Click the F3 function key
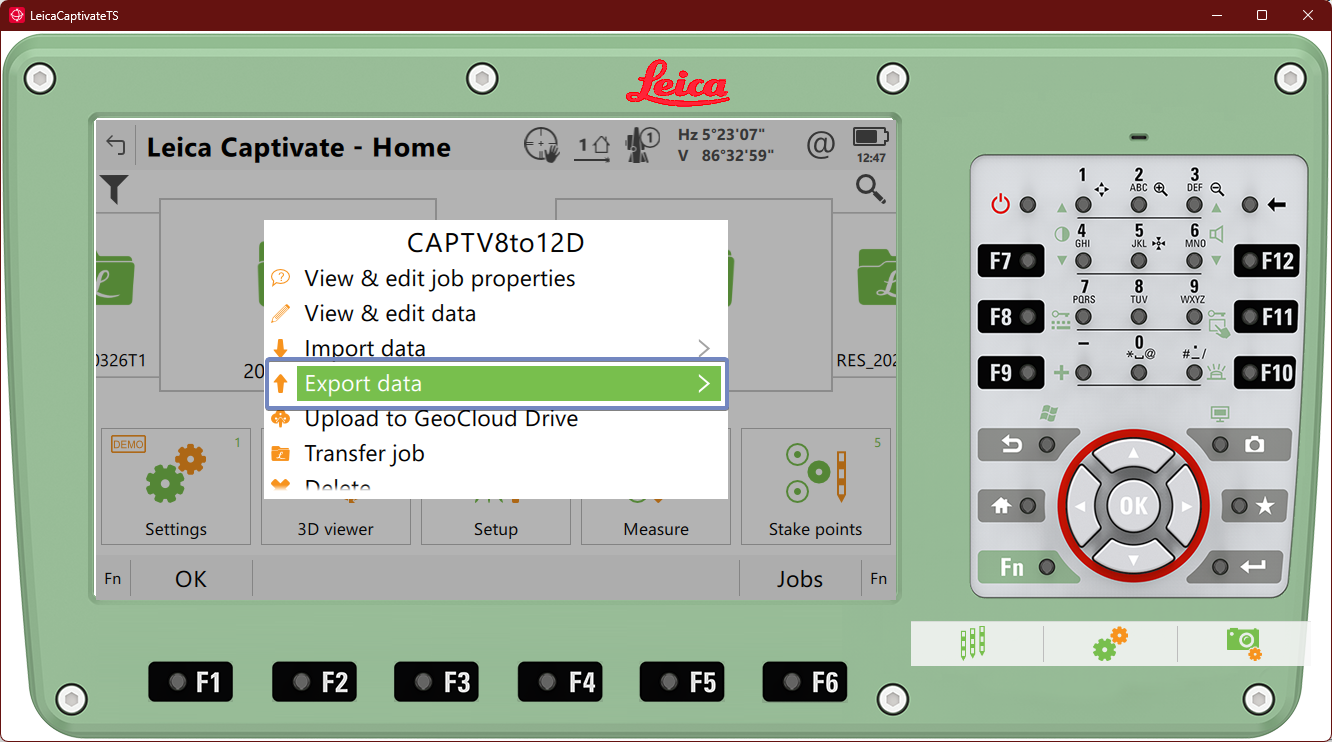The width and height of the screenshot is (1332, 742). pyautogui.click(x=436, y=682)
